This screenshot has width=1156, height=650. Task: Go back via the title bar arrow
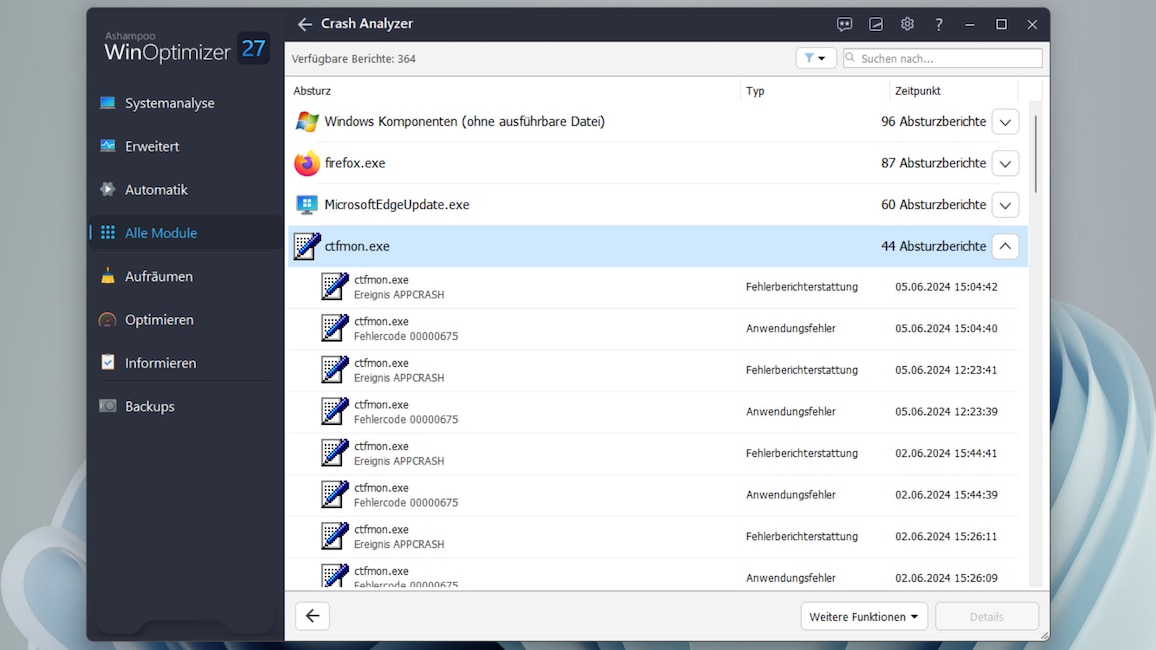304,24
